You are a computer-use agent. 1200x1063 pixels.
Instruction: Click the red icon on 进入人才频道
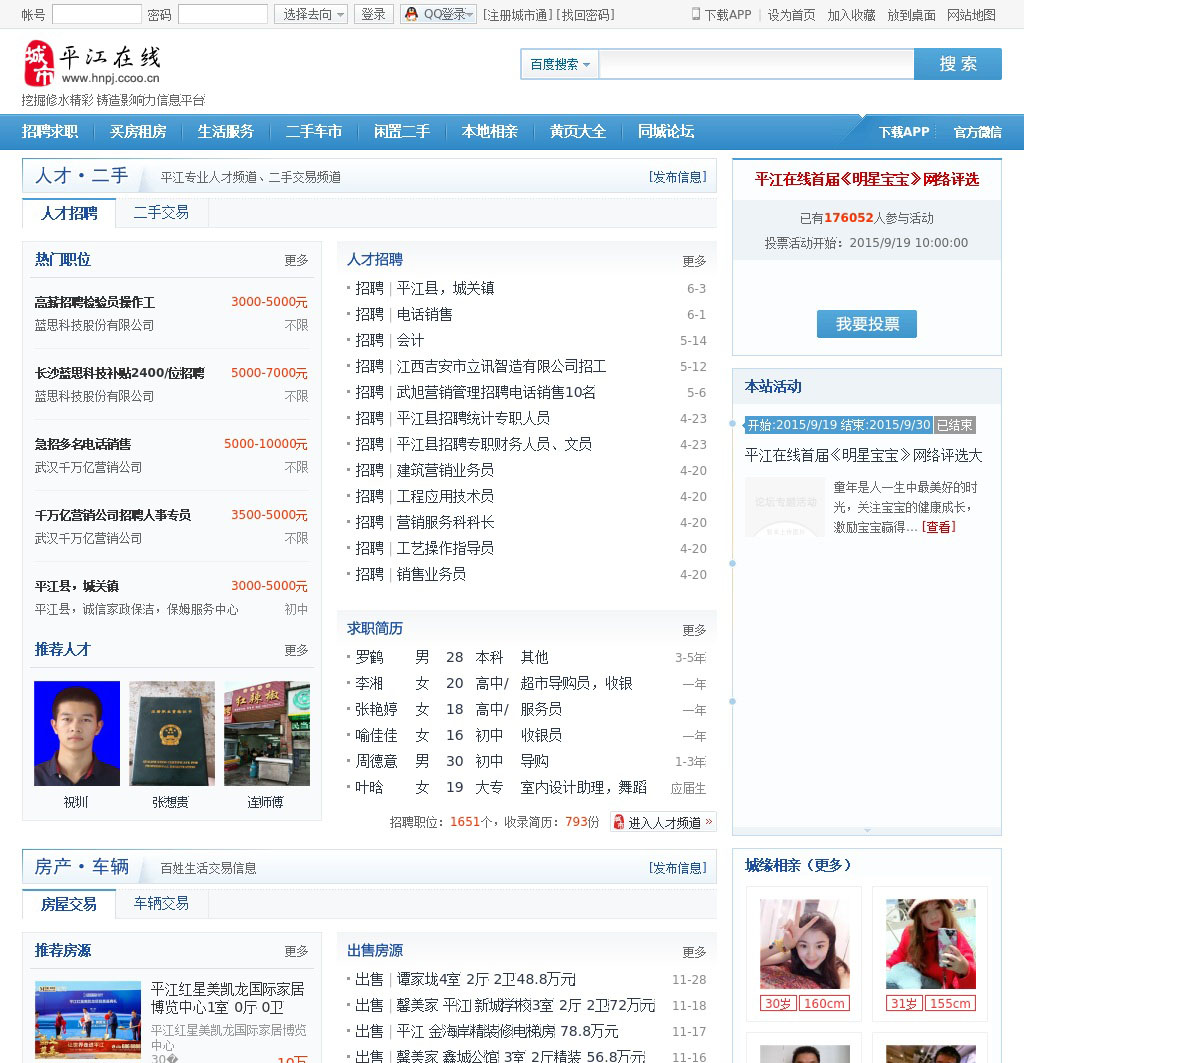tap(618, 822)
